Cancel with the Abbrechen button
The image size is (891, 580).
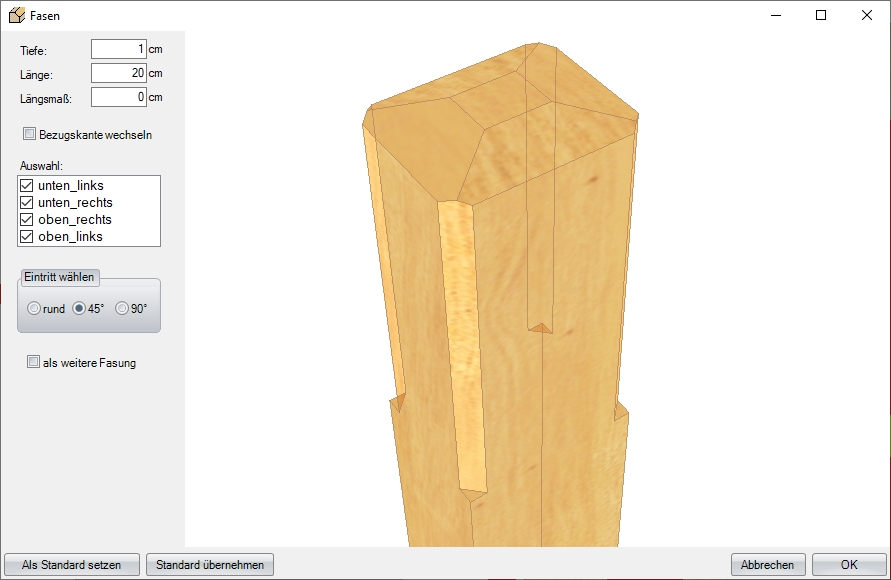click(x=768, y=565)
